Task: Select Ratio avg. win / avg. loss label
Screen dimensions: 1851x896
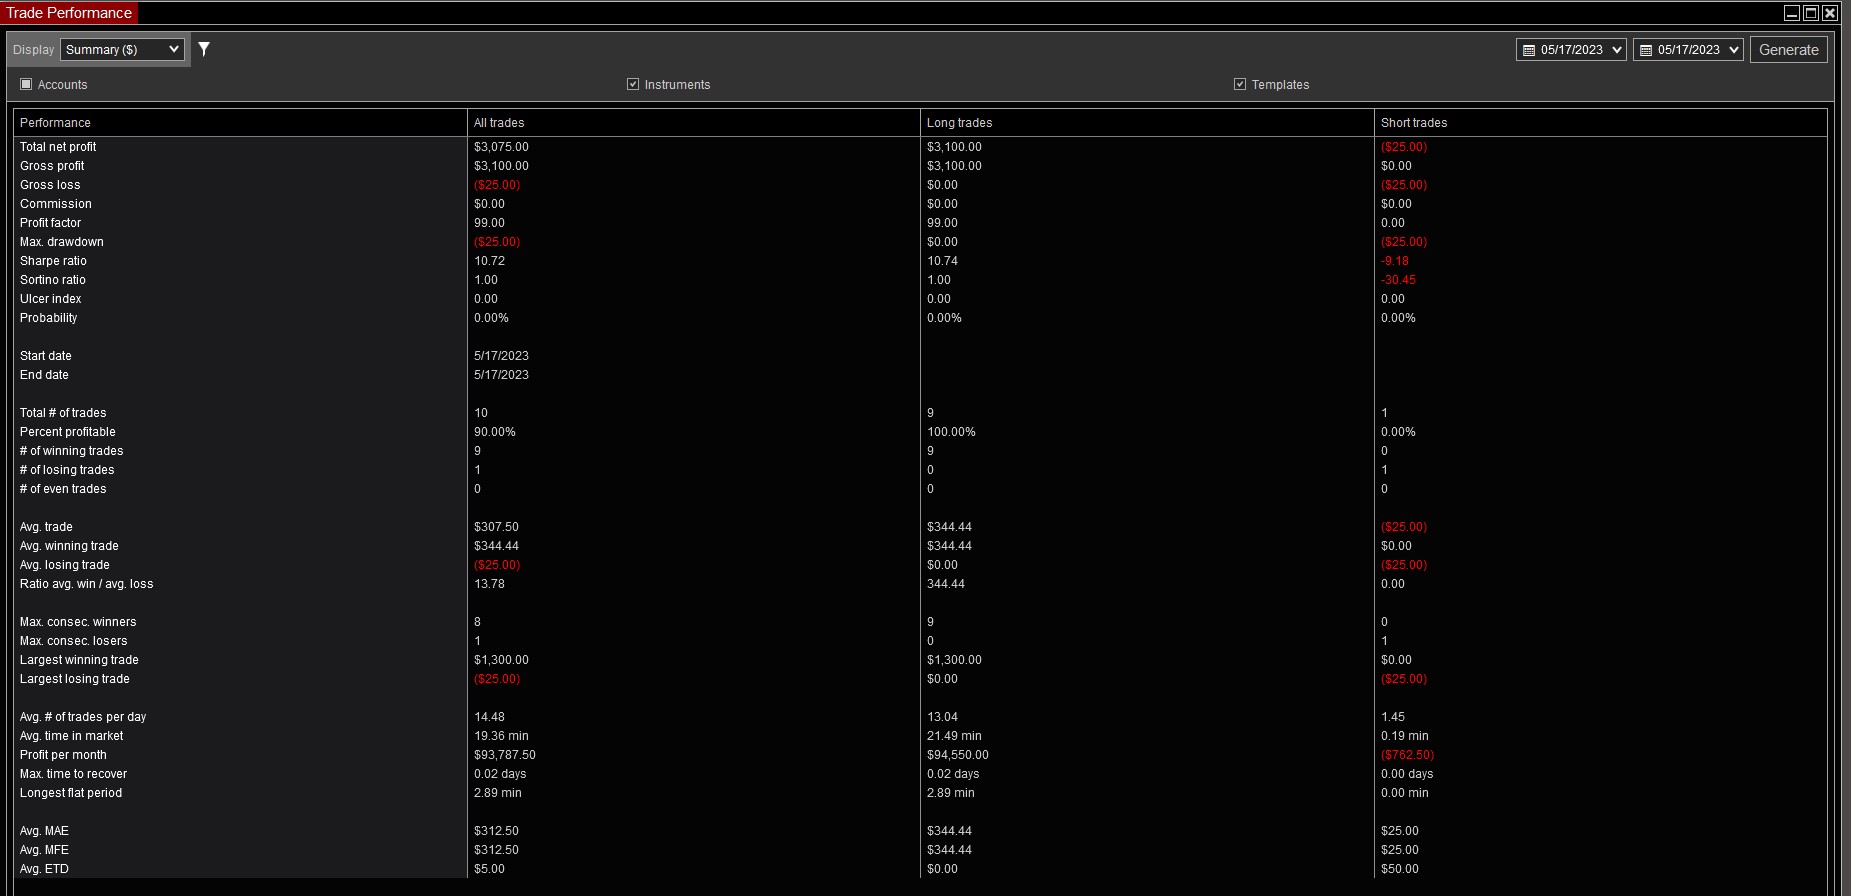Action: tap(87, 584)
